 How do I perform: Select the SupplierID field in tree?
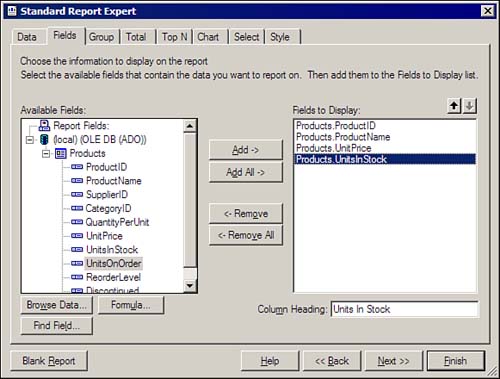click(x=107, y=194)
